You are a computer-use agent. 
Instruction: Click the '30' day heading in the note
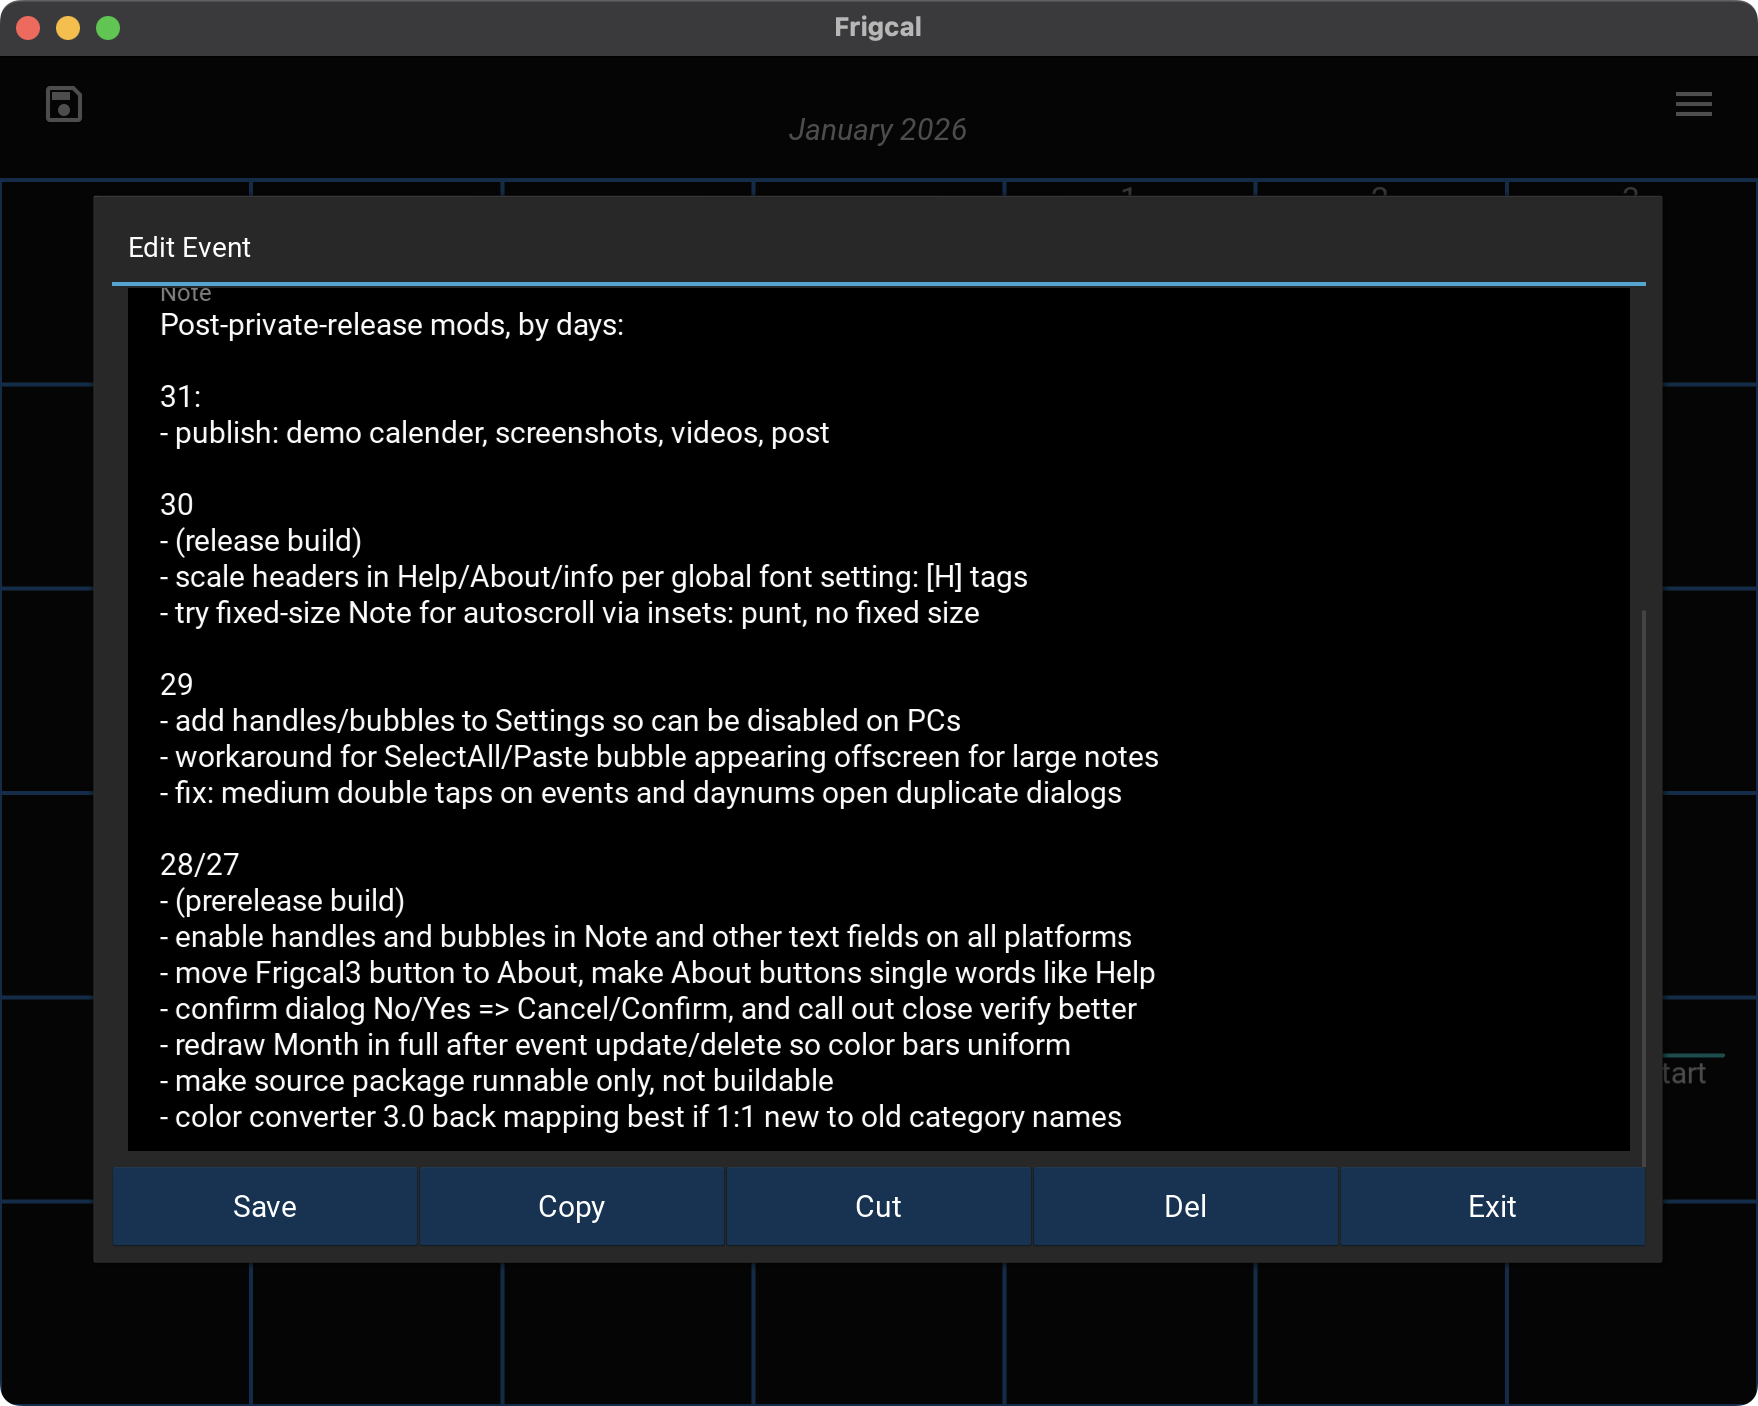(x=177, y=505)
